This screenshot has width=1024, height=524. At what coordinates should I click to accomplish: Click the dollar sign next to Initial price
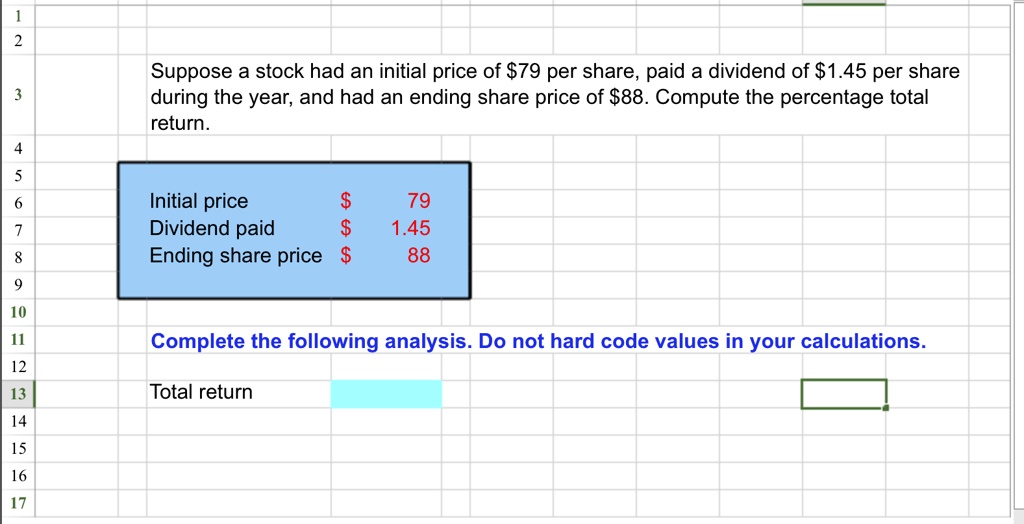[x=345, y=201]
